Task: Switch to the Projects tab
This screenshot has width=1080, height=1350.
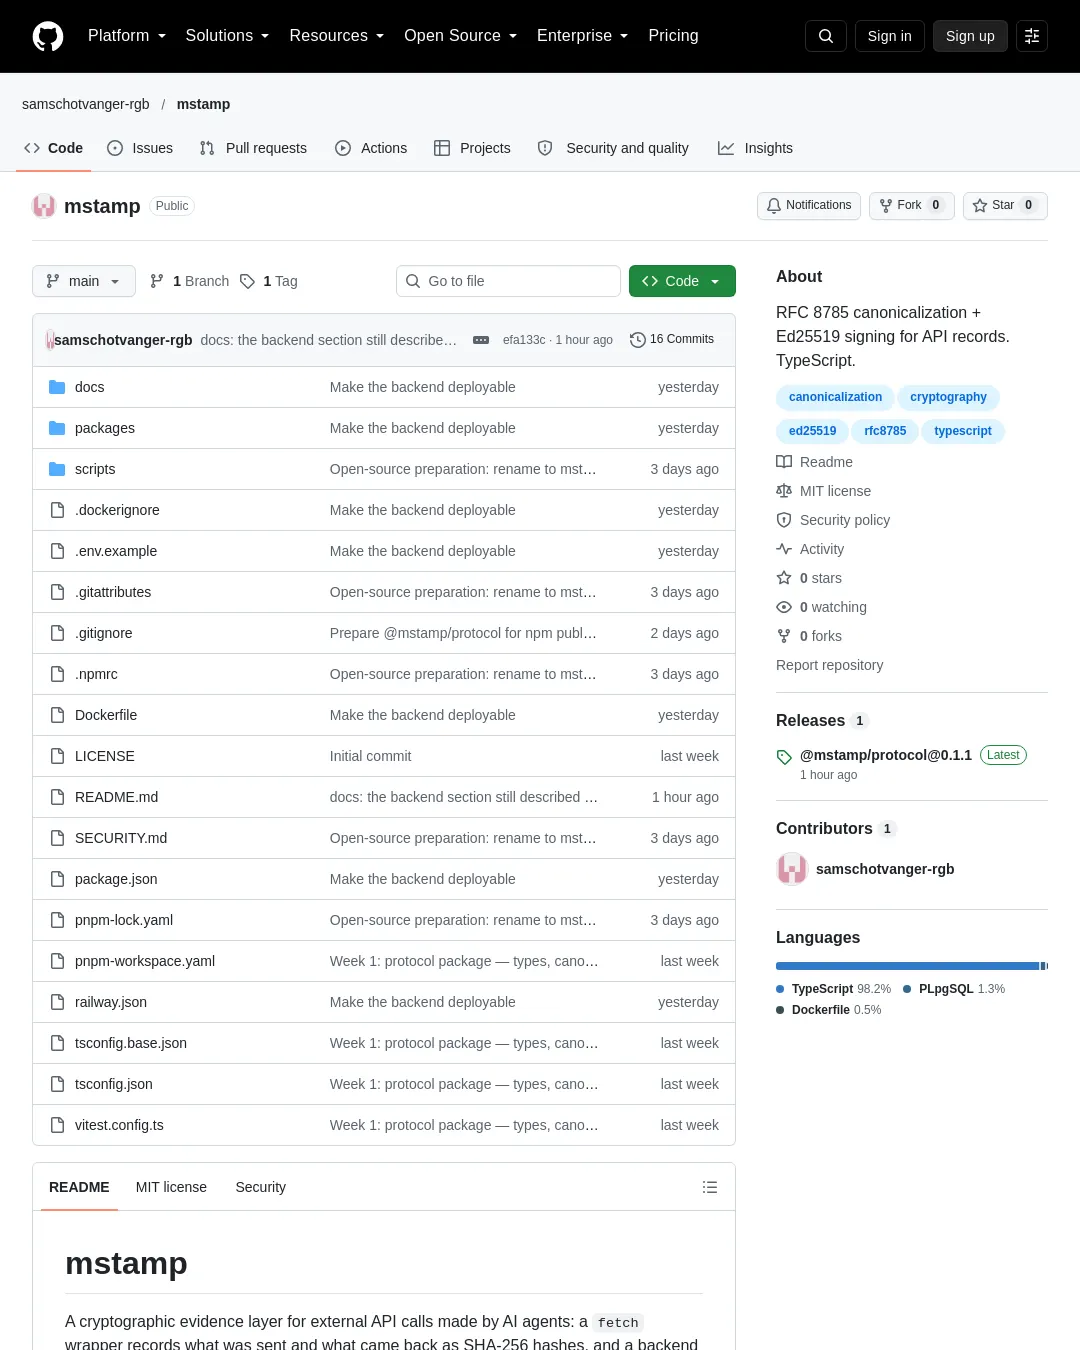Action: pyautogui.click(x=472, y=148)
